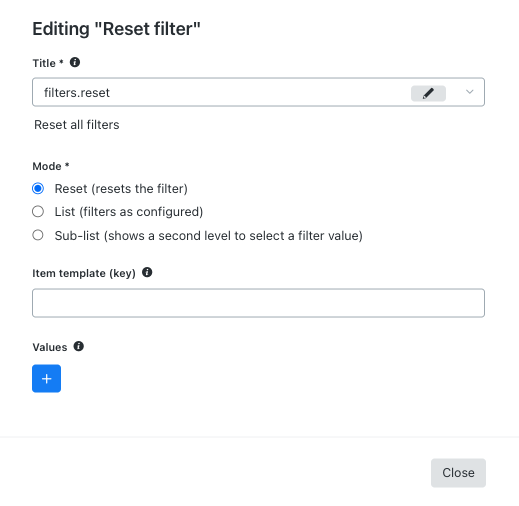Click "Sub-list (shows a second level...)" label text
This screenshot has width=519, height=506.
coord(209,236)
